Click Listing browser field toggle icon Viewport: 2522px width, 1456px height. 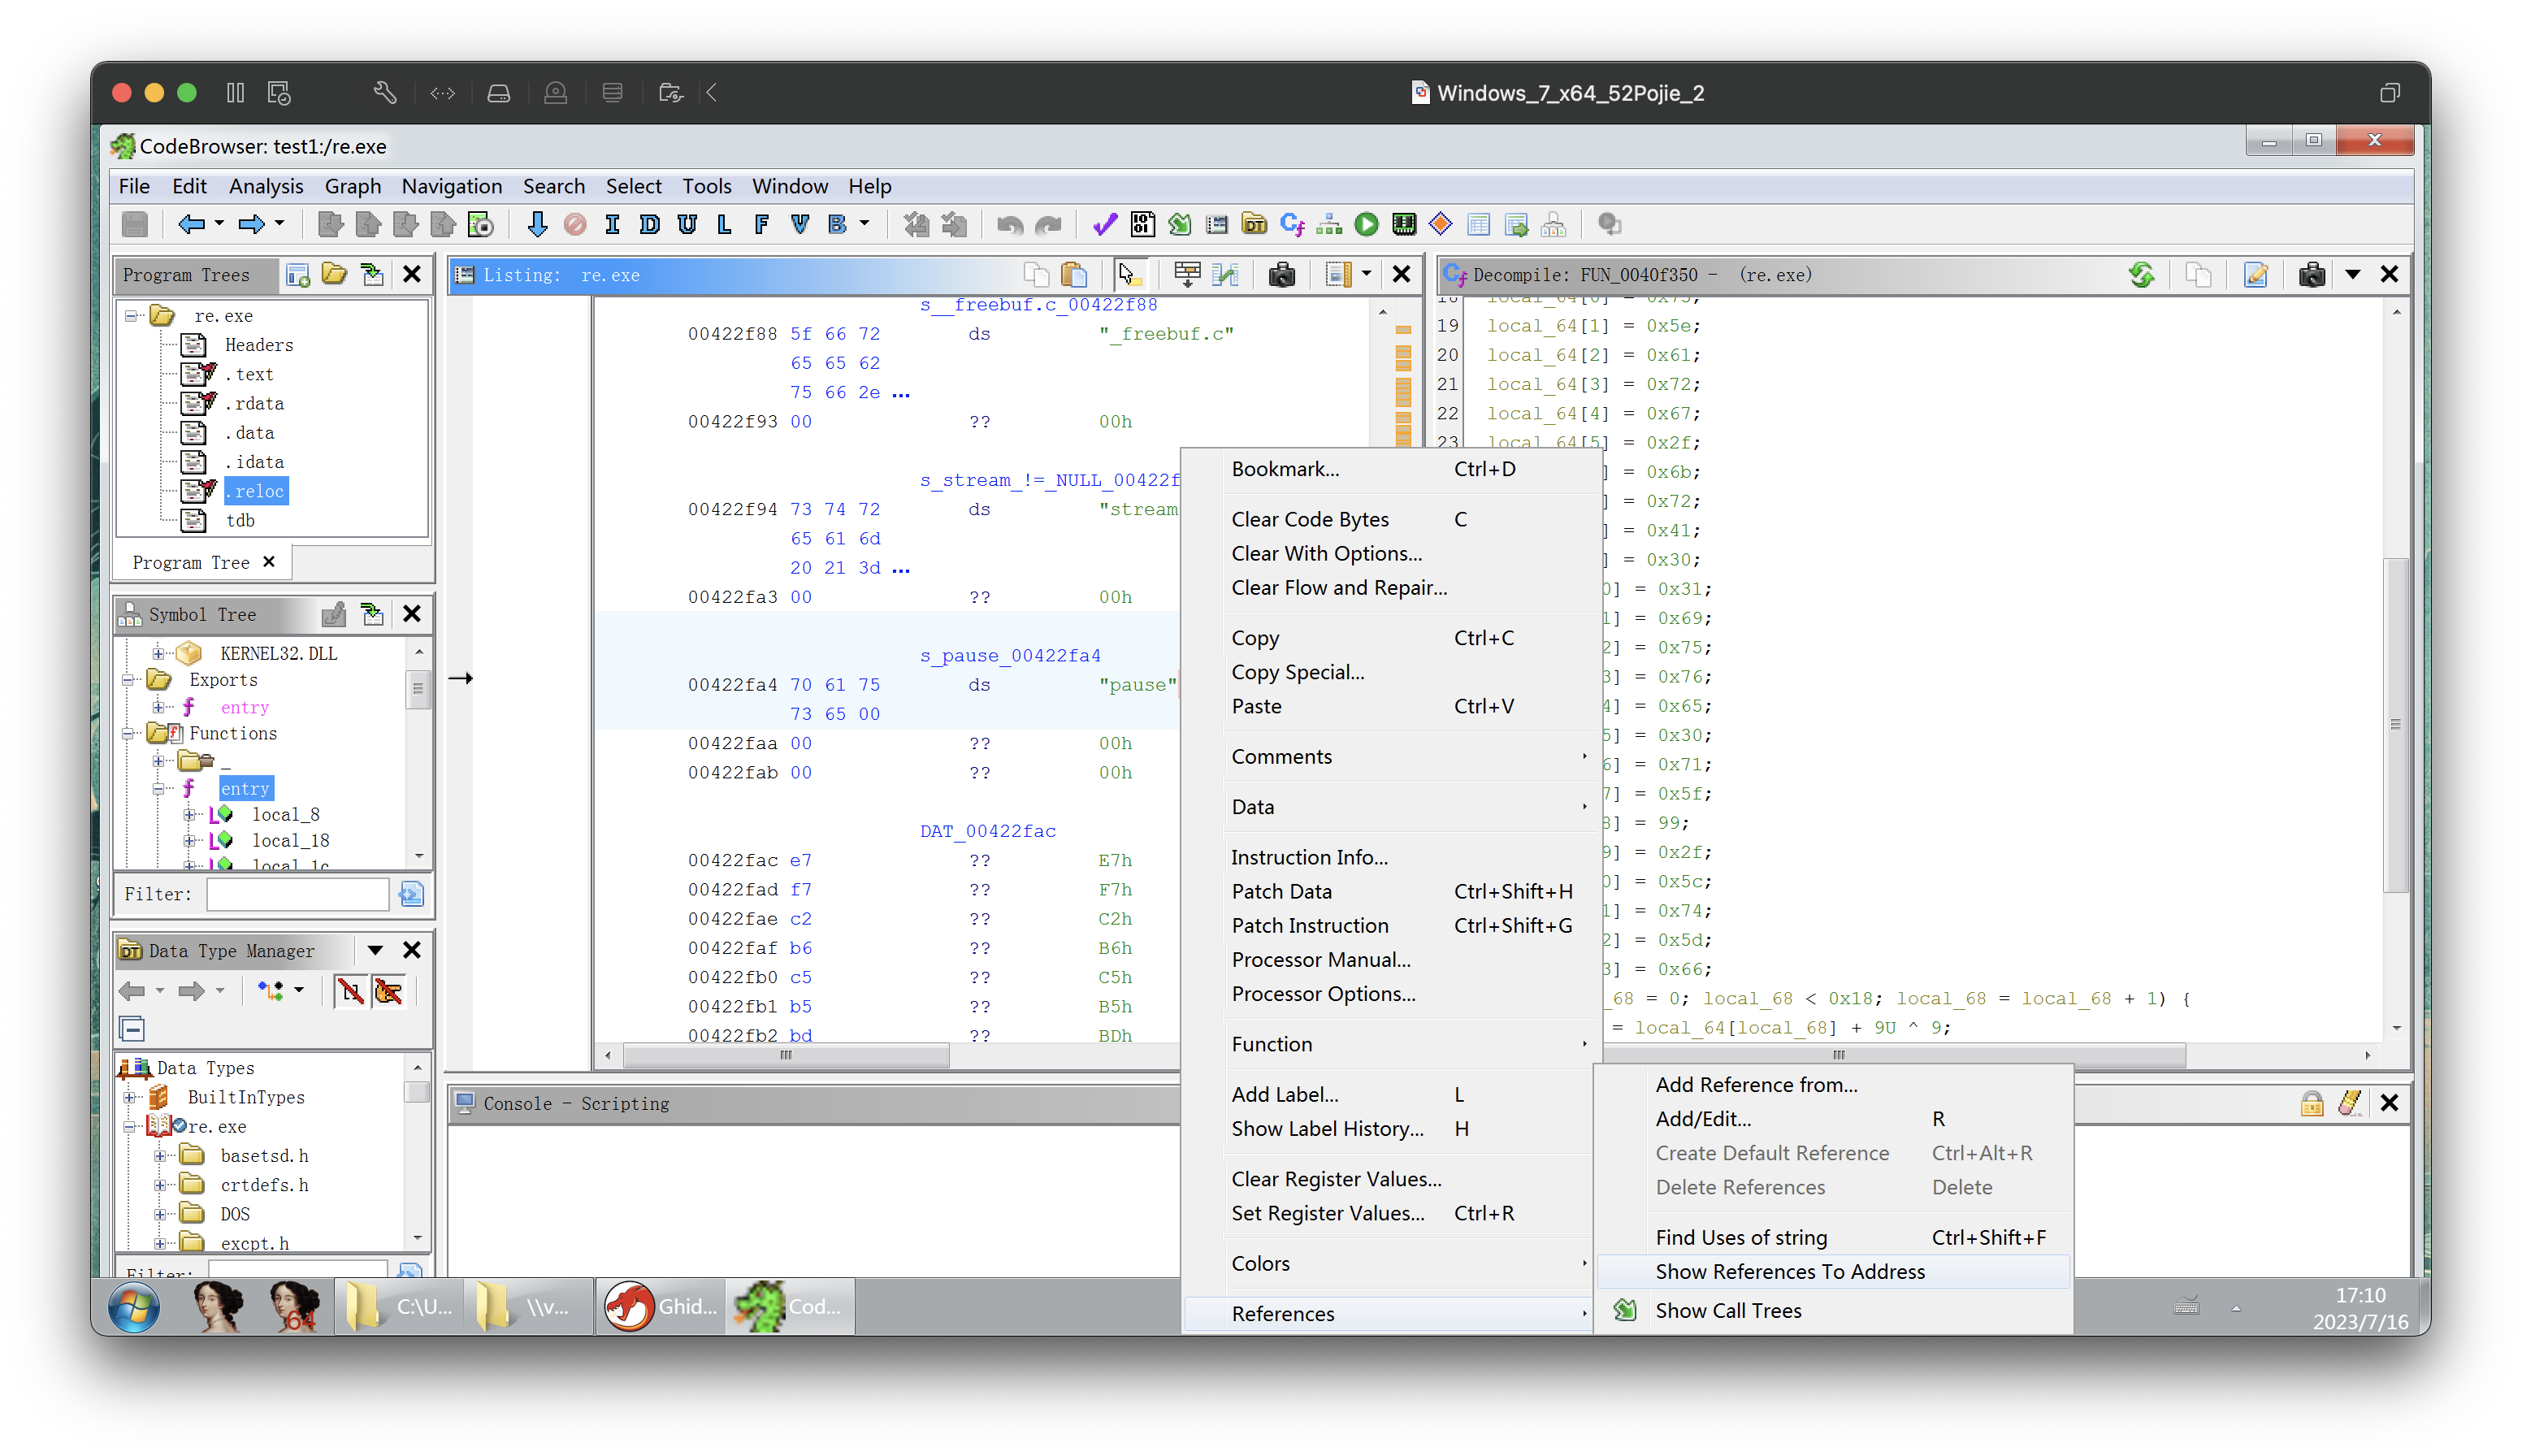pos(1338,274)
